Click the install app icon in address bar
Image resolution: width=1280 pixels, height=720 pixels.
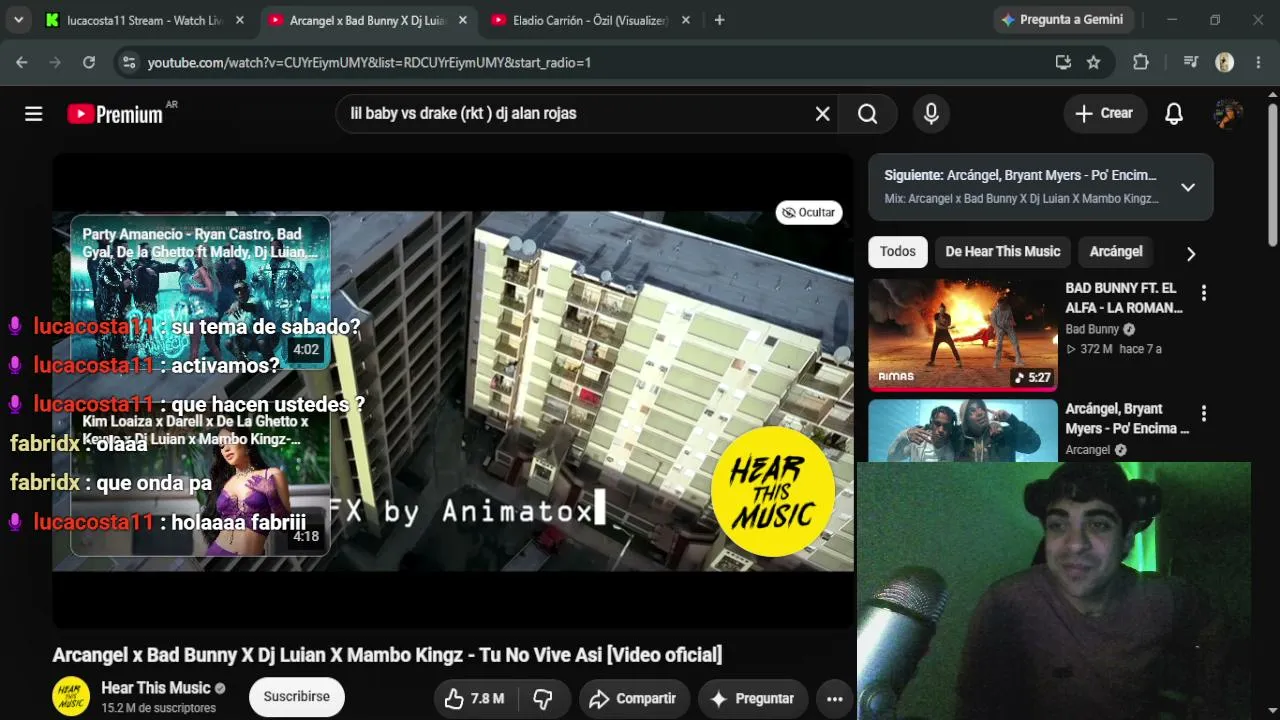pos(1063,62)
